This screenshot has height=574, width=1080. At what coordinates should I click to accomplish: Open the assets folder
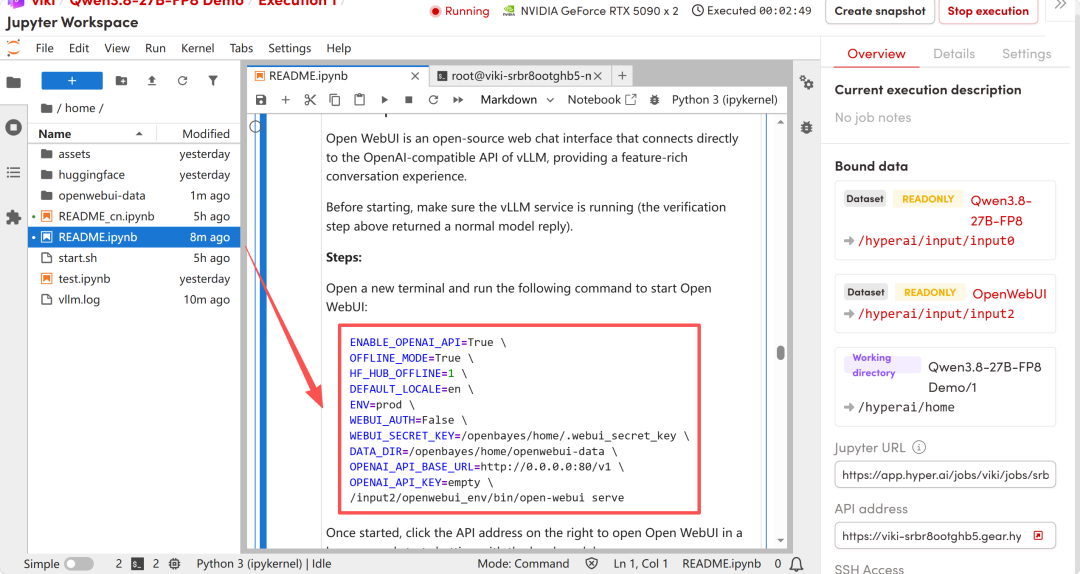coord(134,154)
